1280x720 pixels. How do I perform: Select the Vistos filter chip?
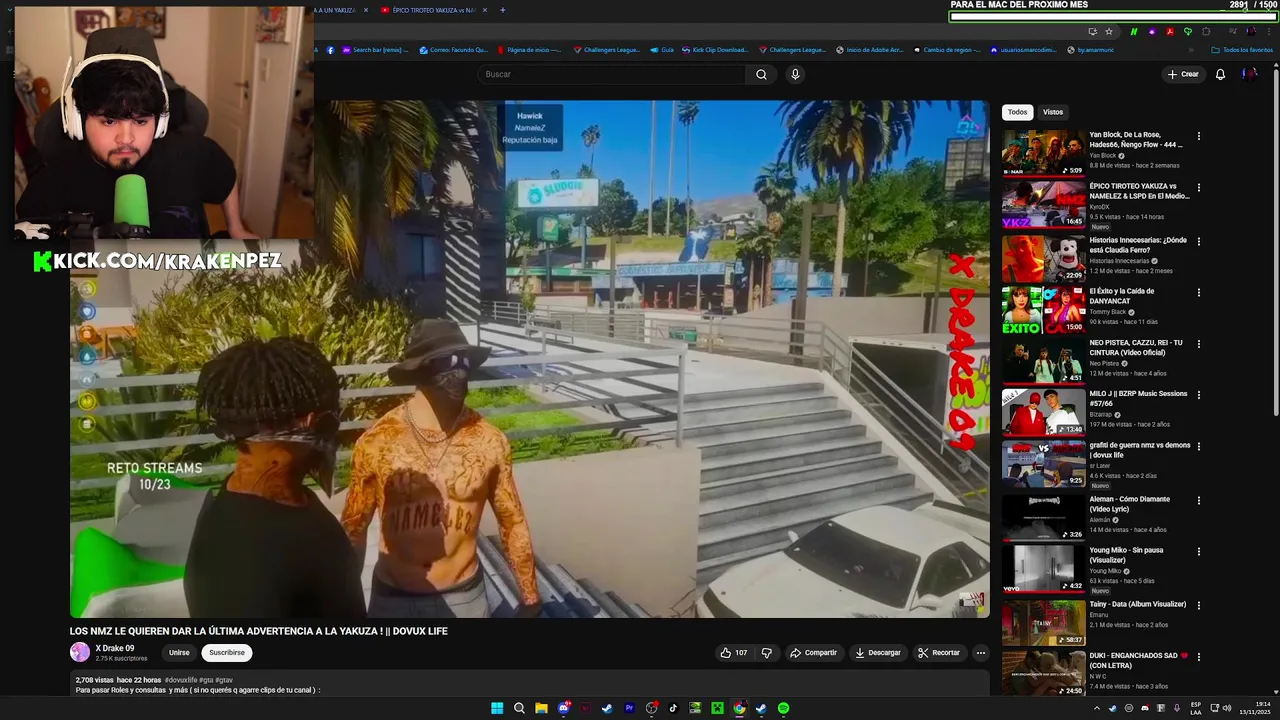click(x=1053, y=112)
